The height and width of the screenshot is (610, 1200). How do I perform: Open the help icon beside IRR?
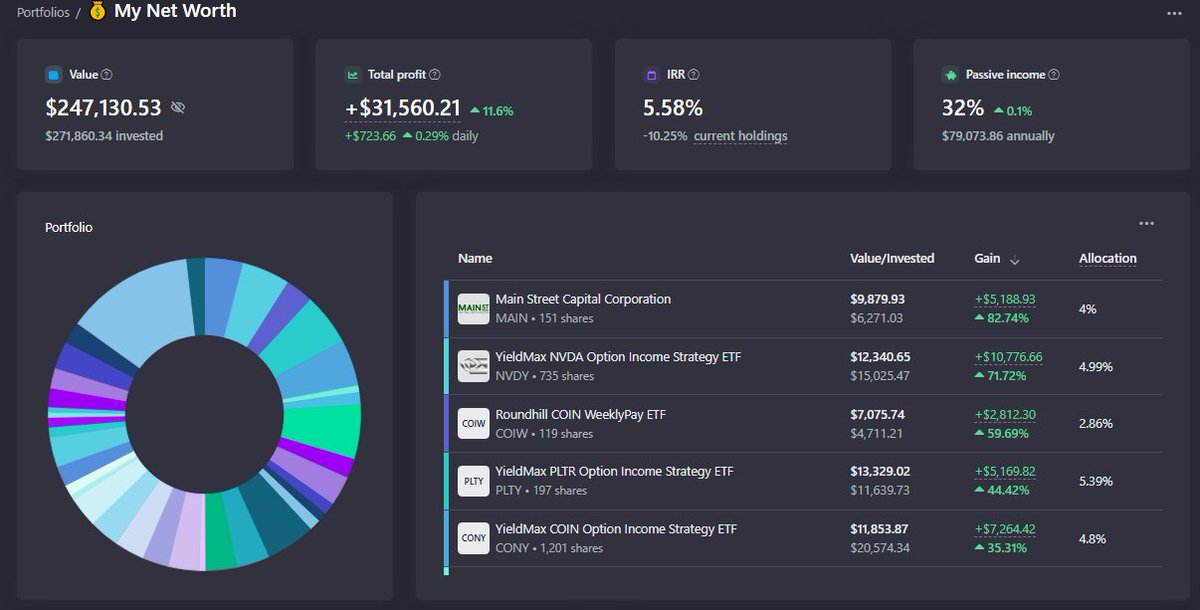(x=694, y=75)
